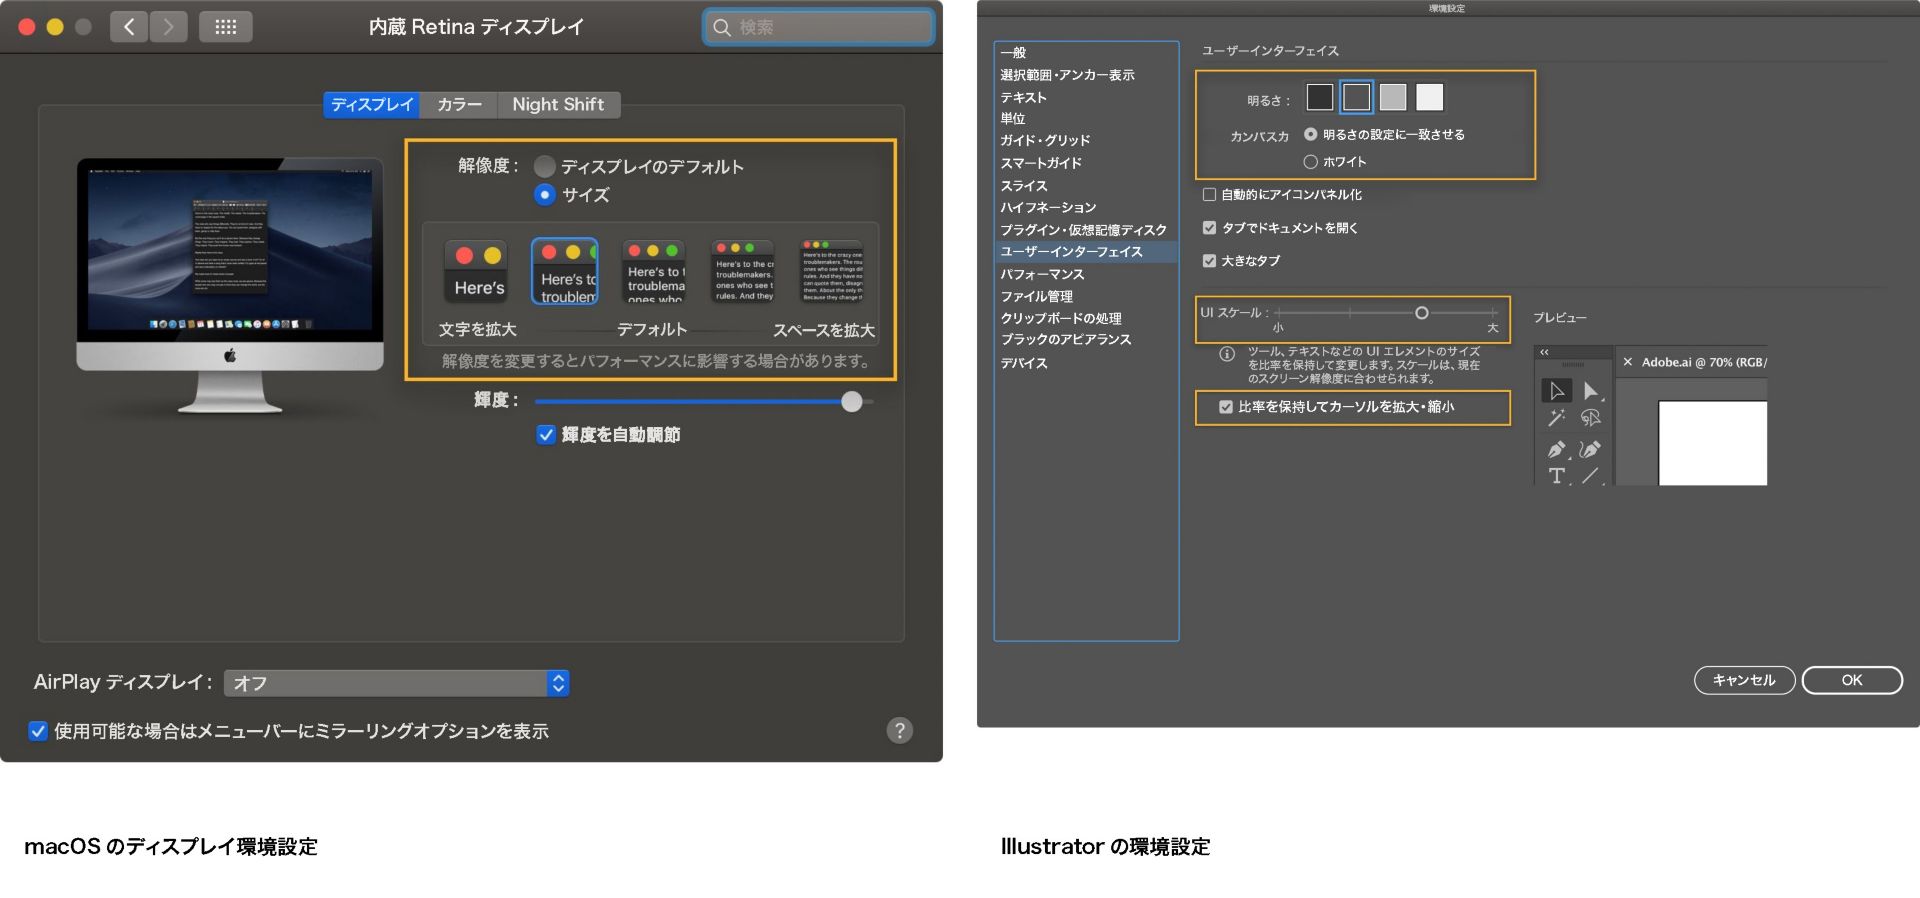Select the lightest brightness swatch
This screenshot has width=1920, height=898.
pos(1430,97)
